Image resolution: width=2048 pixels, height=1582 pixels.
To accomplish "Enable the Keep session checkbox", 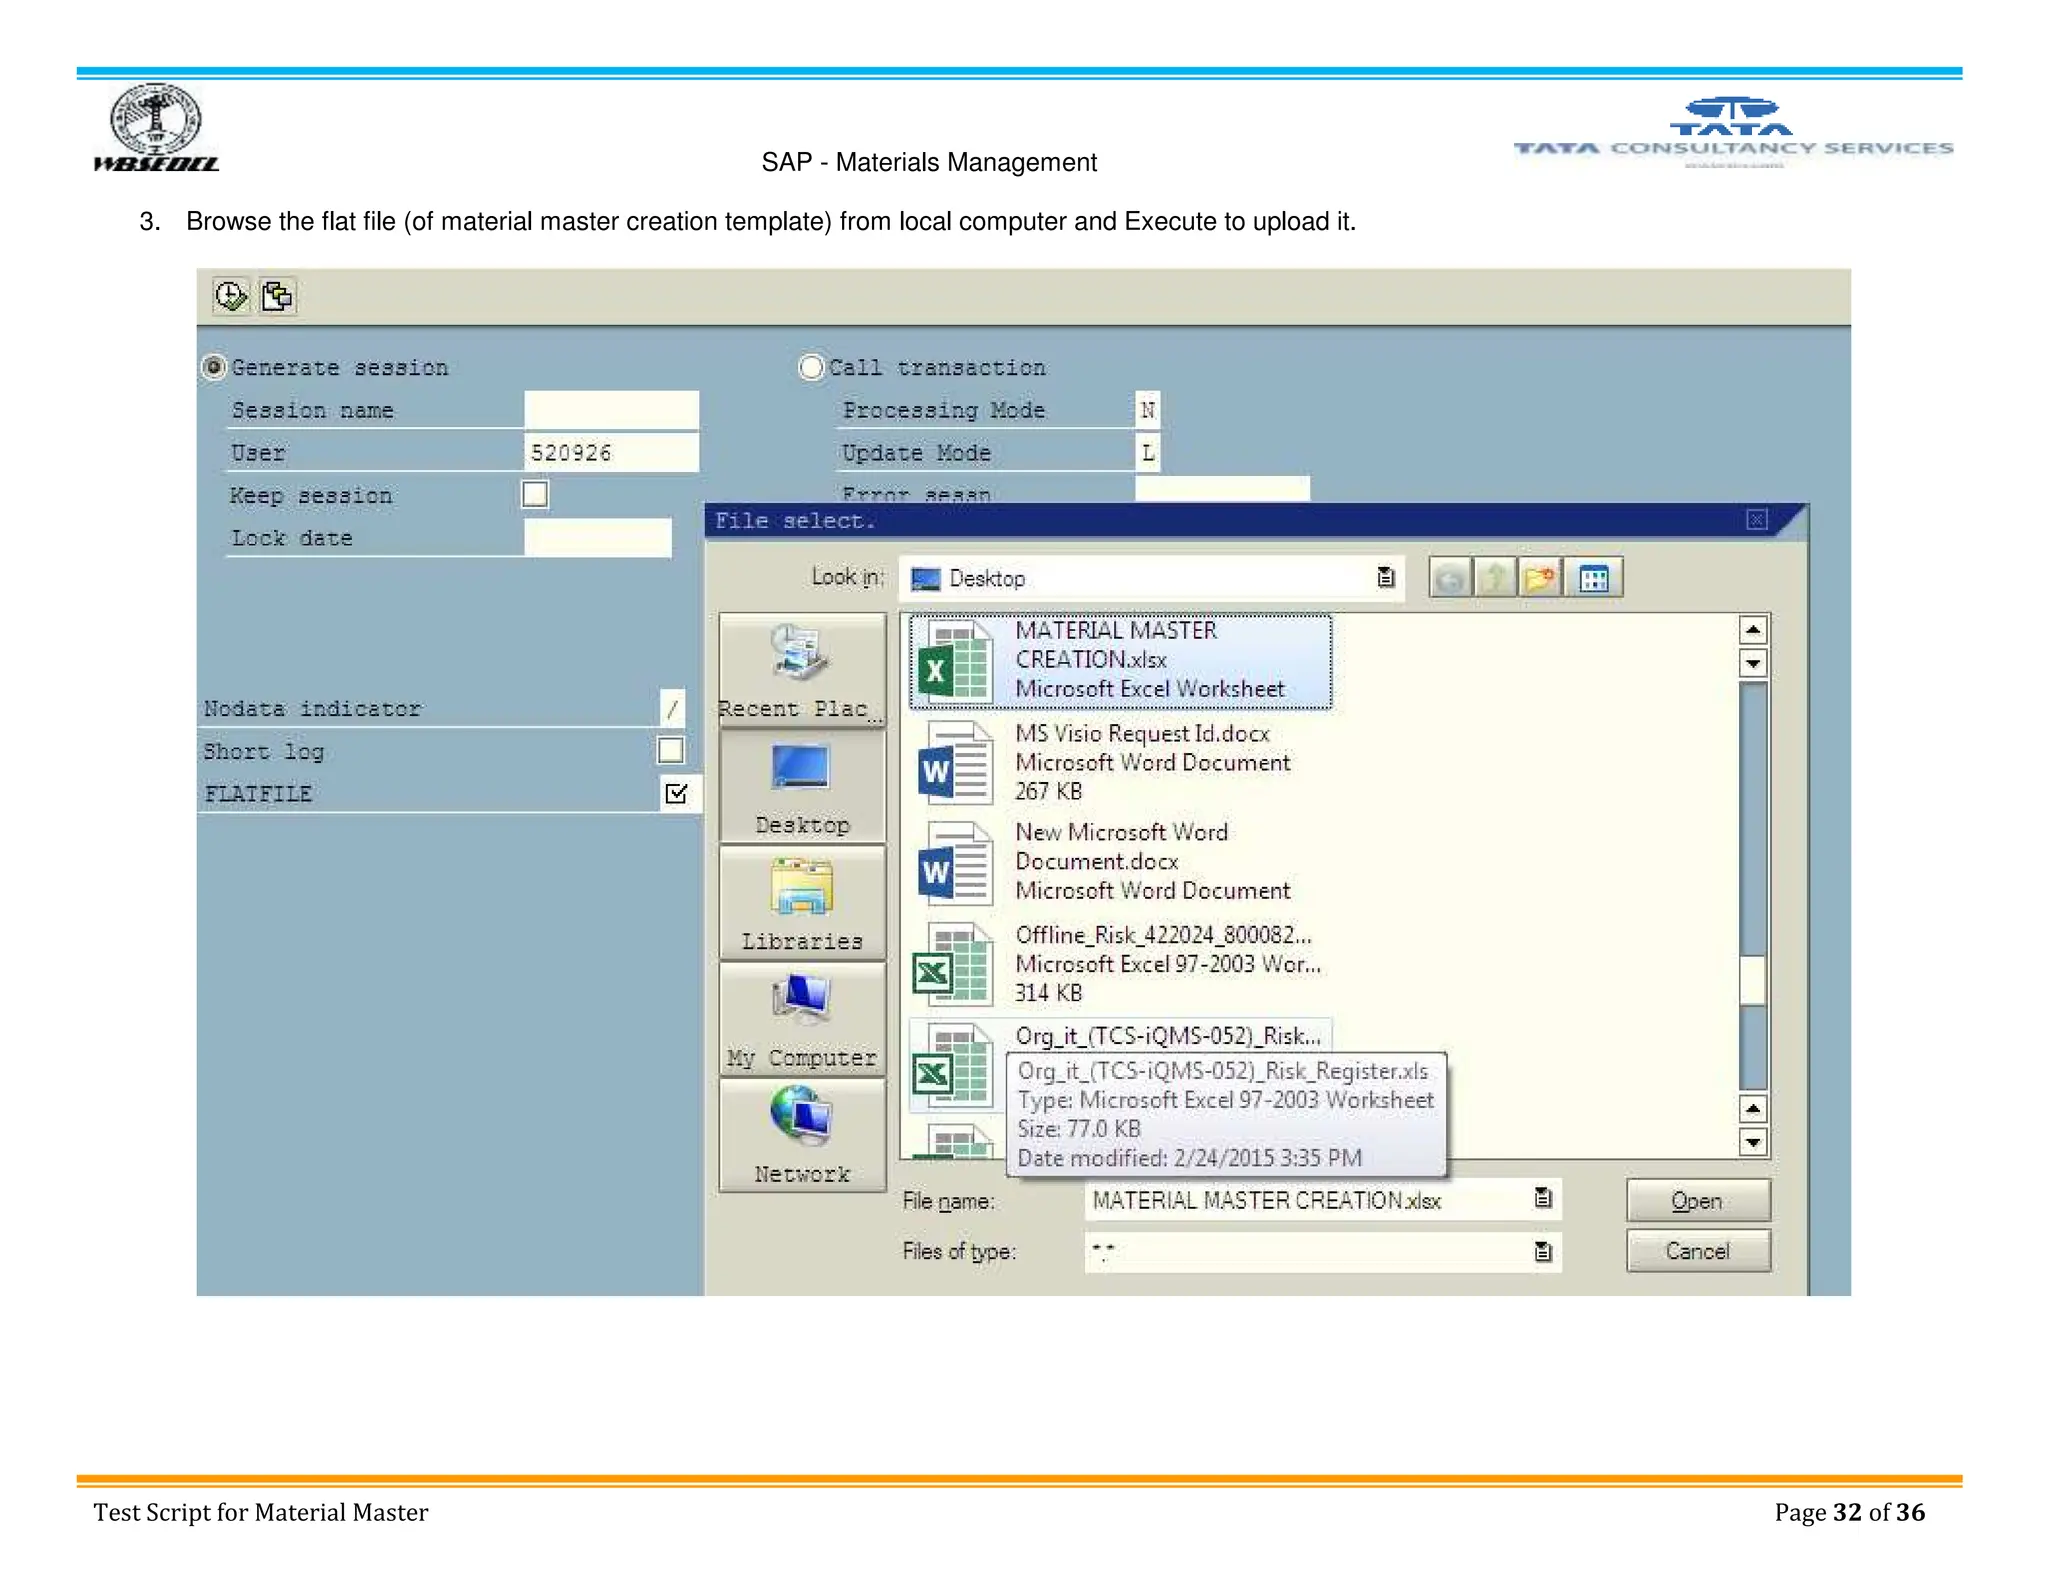I will (x=535, y=494).
